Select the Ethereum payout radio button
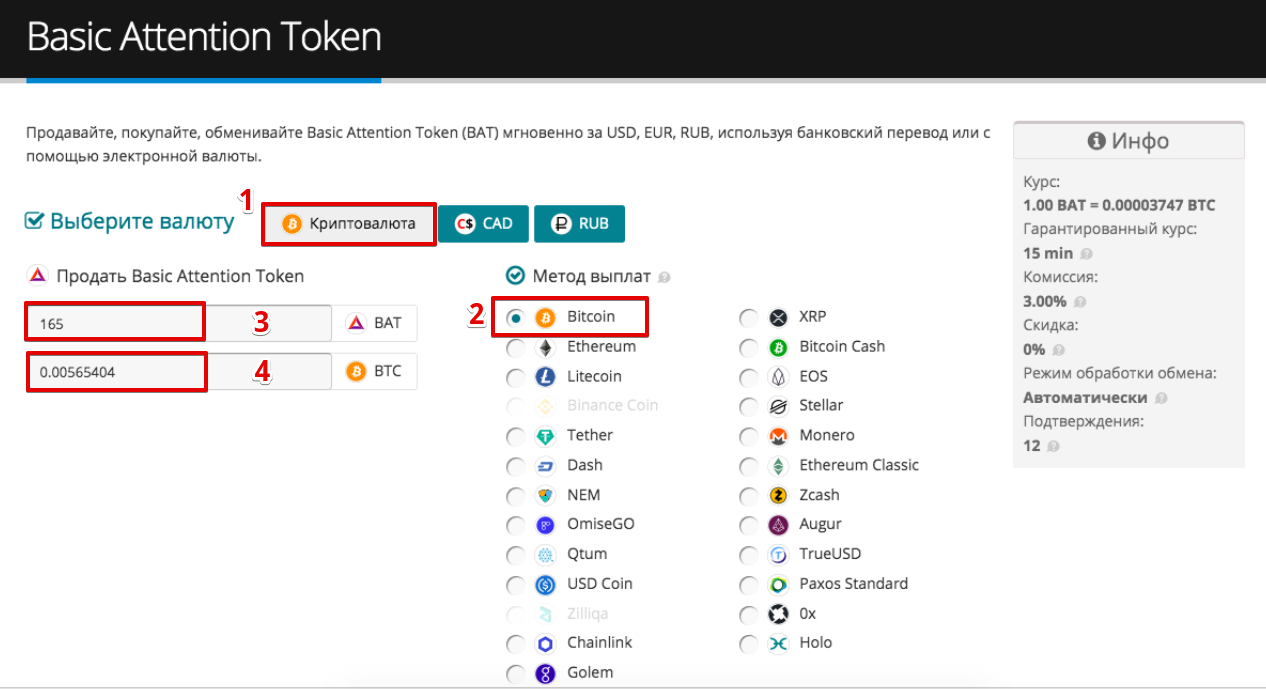The height and width of the screenshot is (689, 1266). [x=516, y=348]
